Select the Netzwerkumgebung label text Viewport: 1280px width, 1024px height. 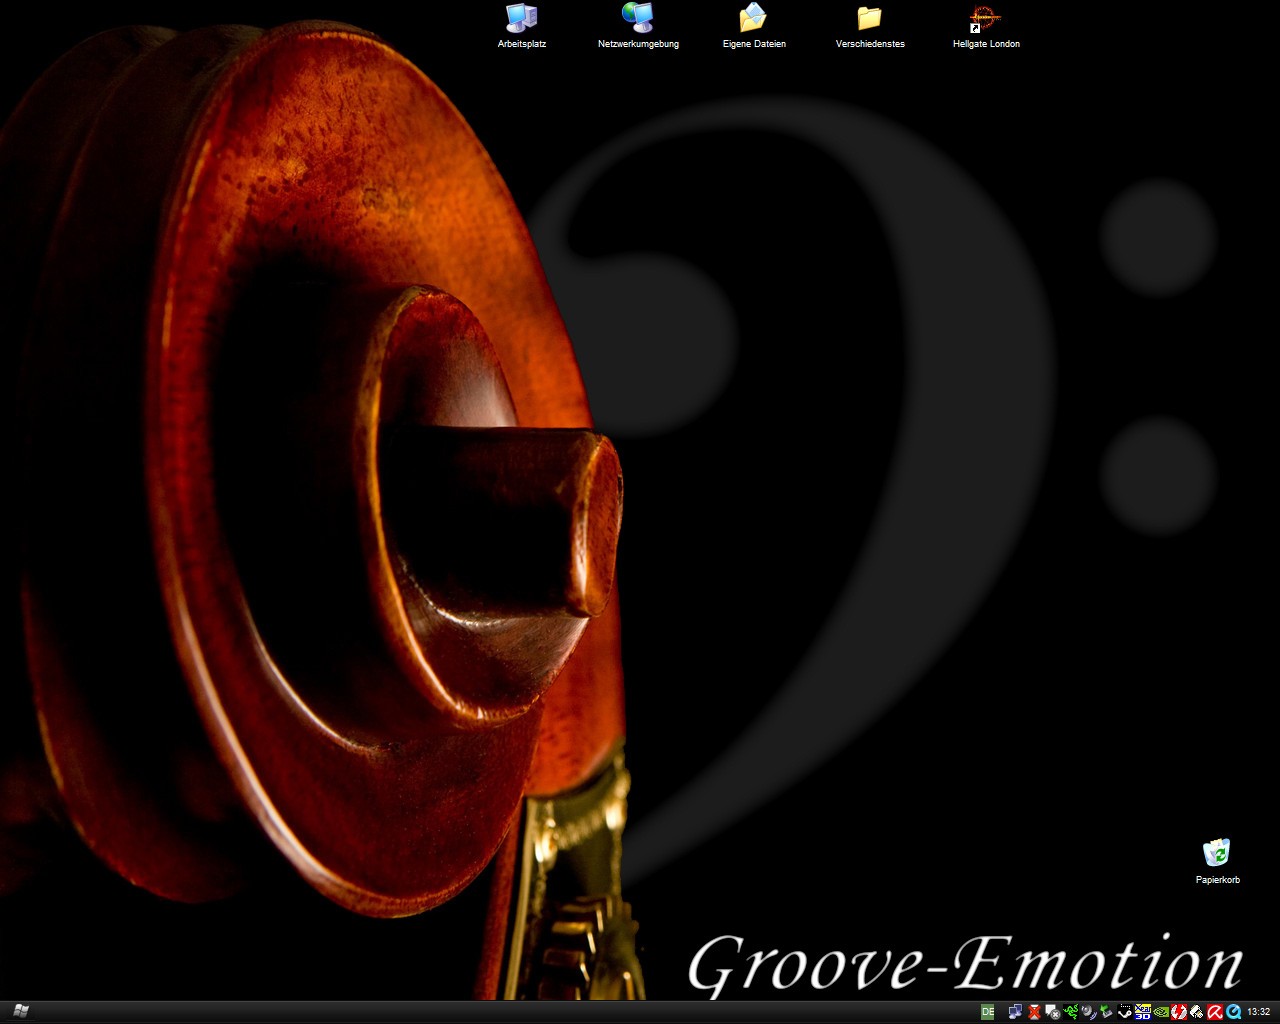(638, 44)
